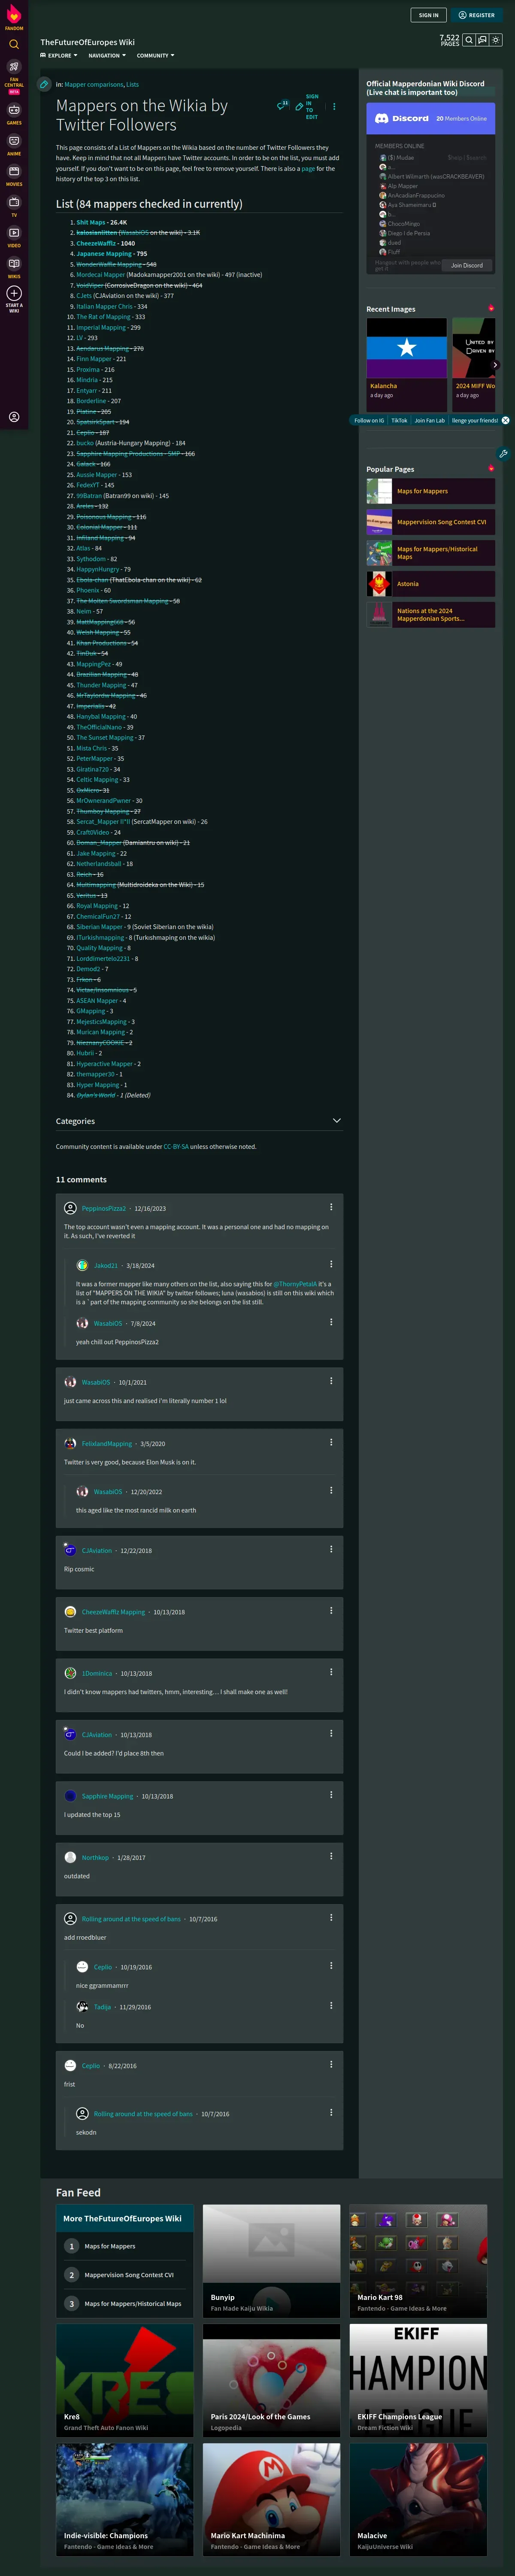Open the comments count bubble icon
515x2576 pixels.
(282, 105)
